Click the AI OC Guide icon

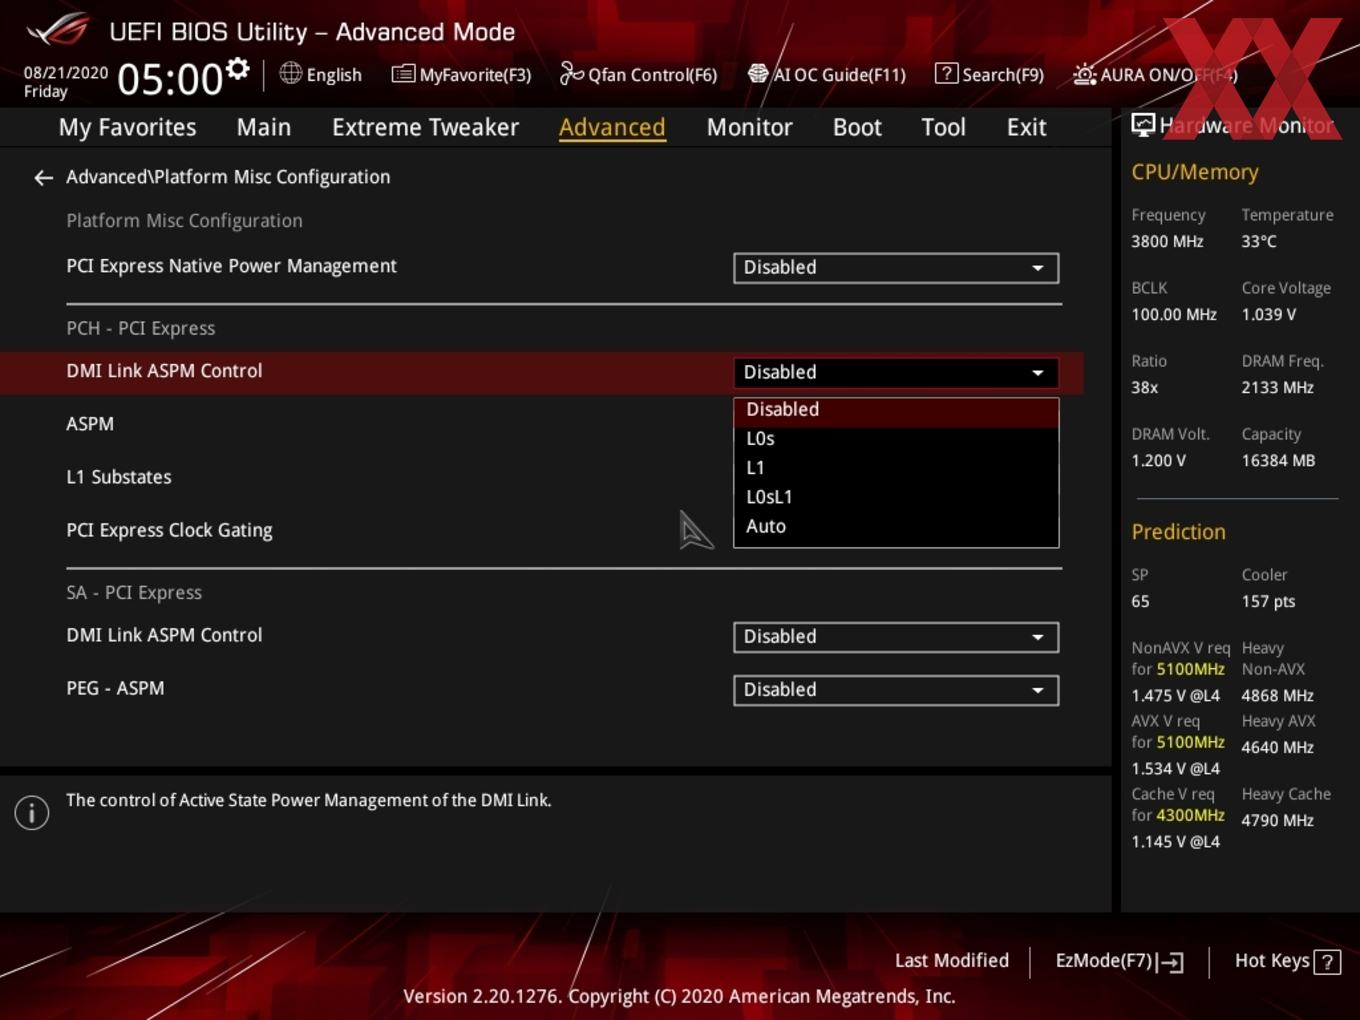[x=758, y=74]
